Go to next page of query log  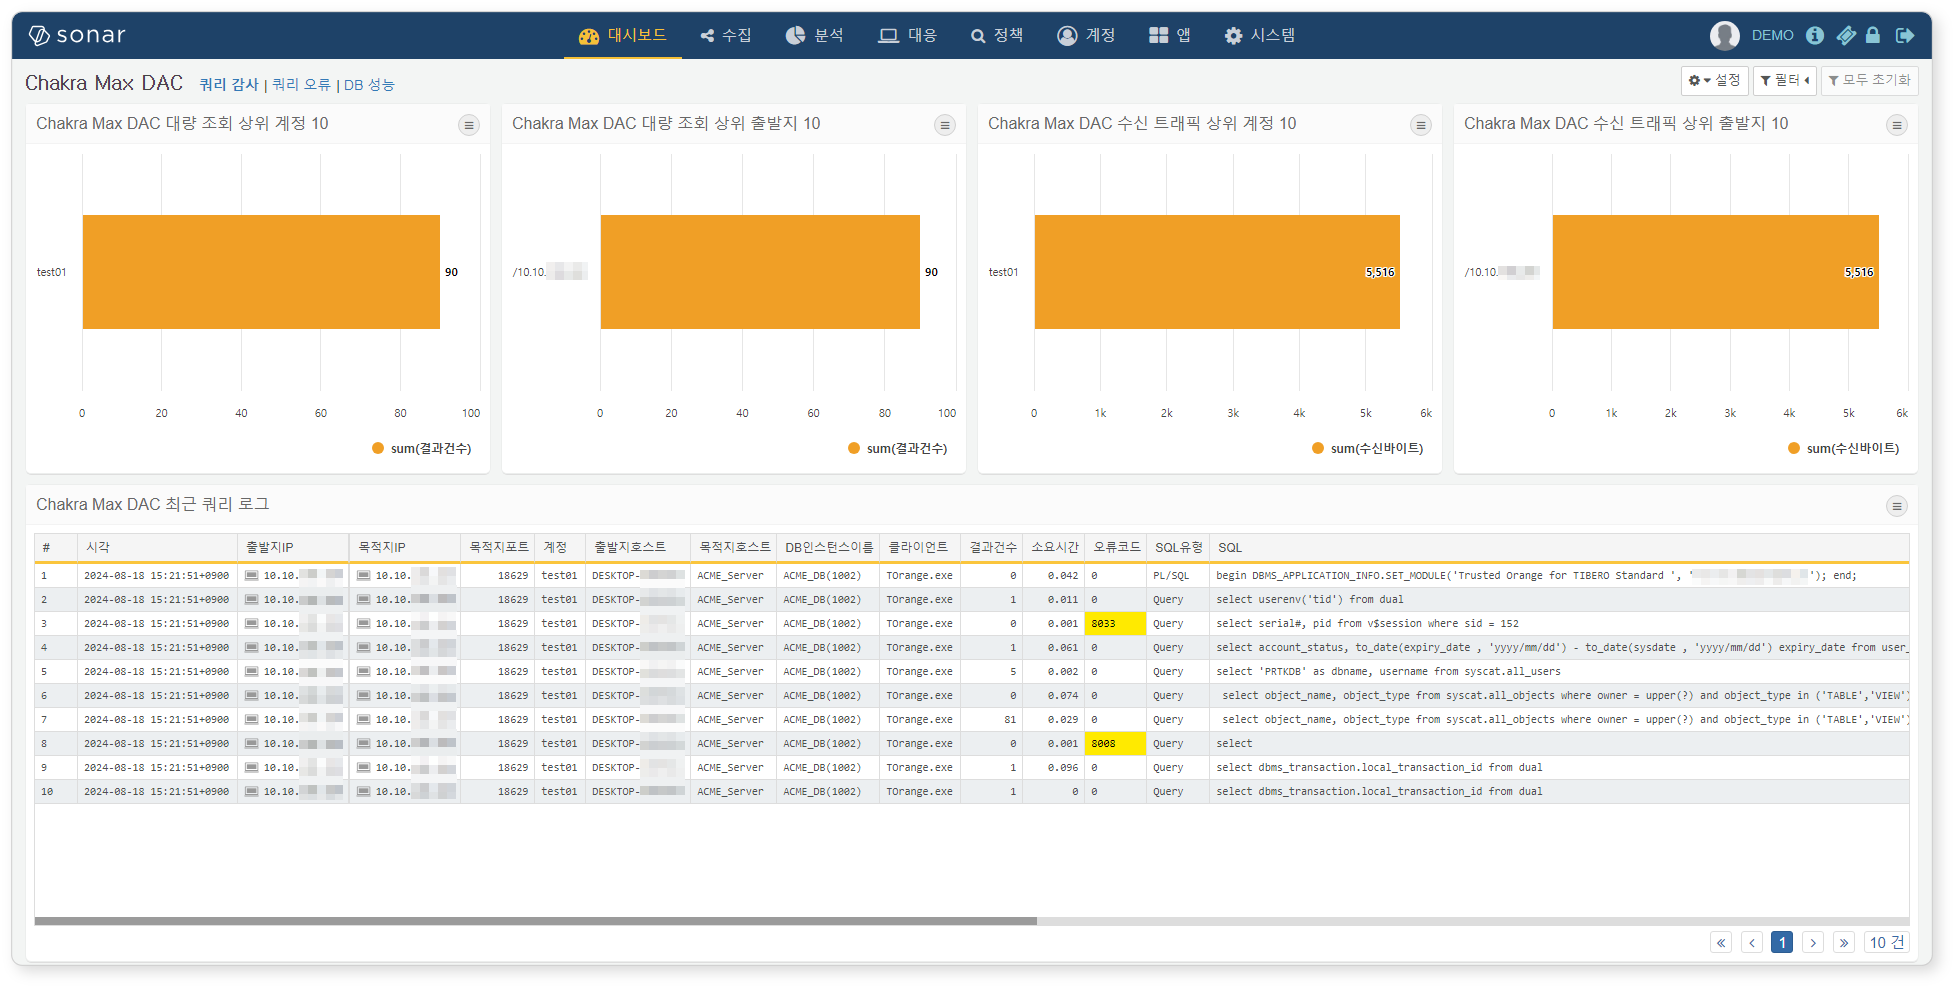click(x=1813, y=942)
